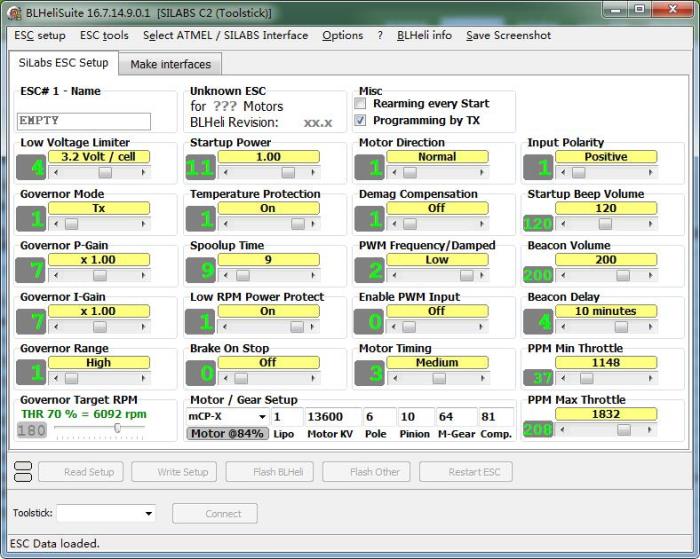Open the Toolstick port dropdown
The height and width of the screenshot is (559, 700).
(x=149, y=513)
